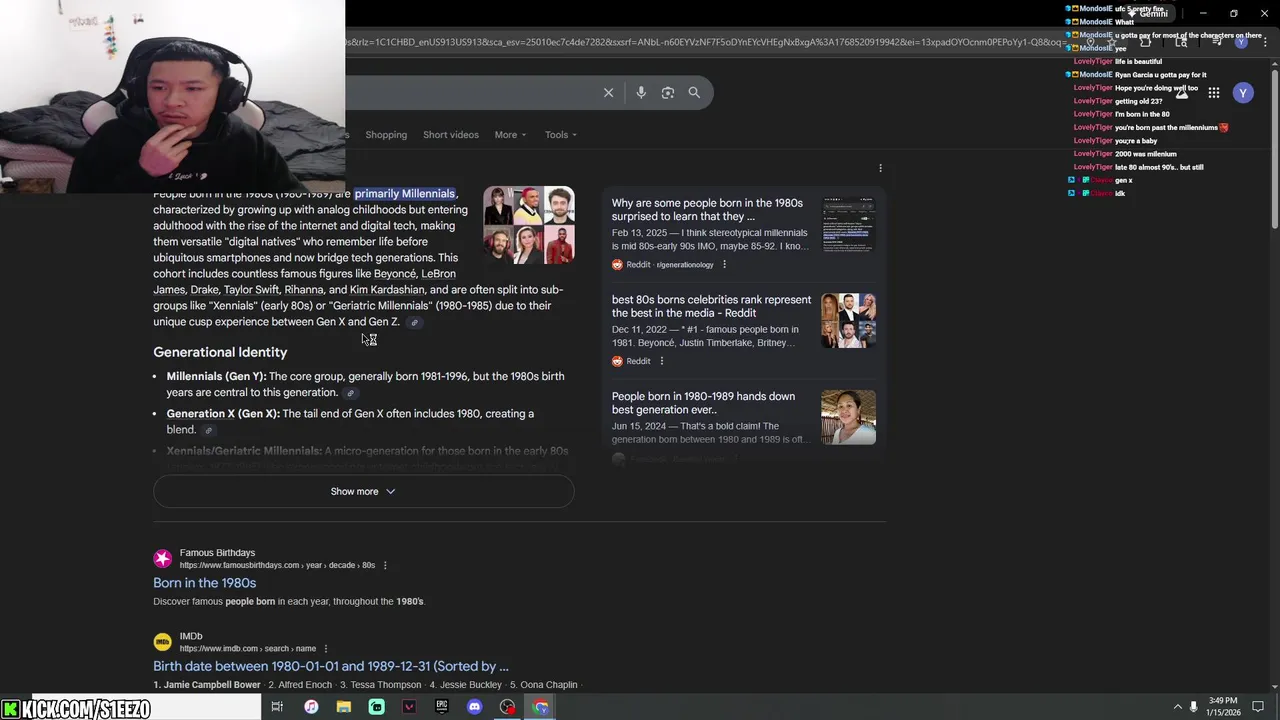
Task: Click the page's vertical scrollbar
Action: click(x=1274, y=150)
